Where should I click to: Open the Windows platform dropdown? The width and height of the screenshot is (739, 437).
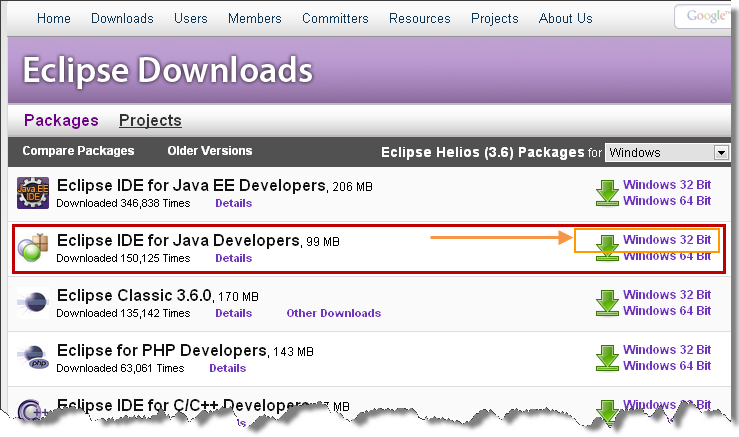(667, 152)
